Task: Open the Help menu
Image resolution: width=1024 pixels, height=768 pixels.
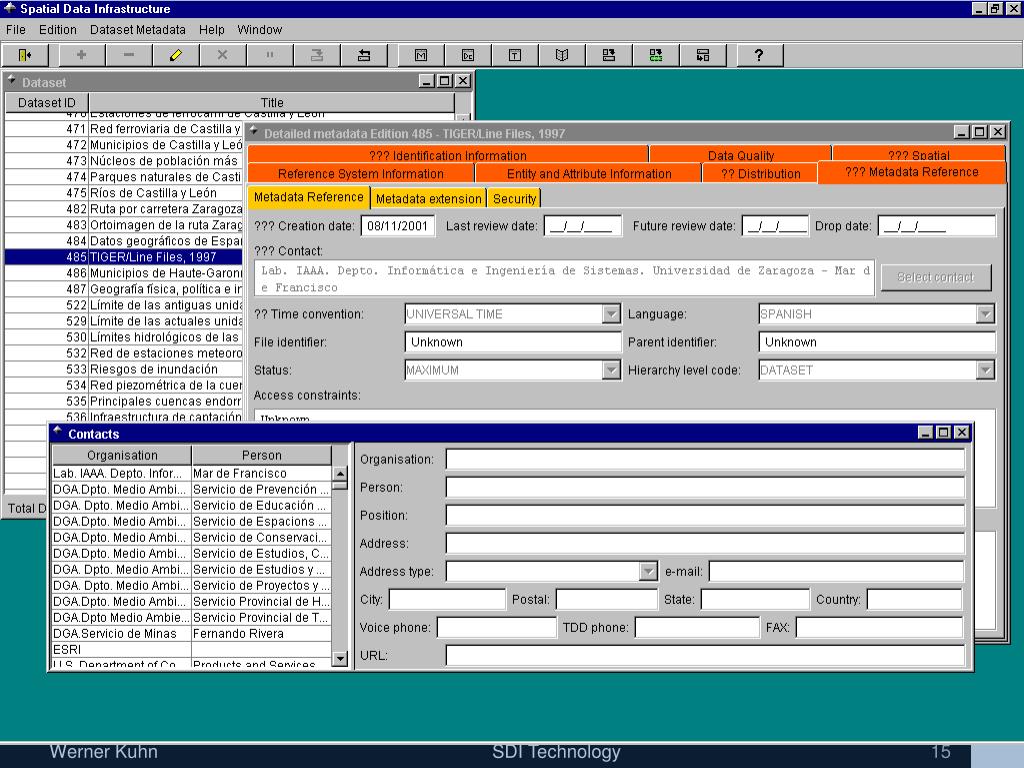Action: click(212, 30)
